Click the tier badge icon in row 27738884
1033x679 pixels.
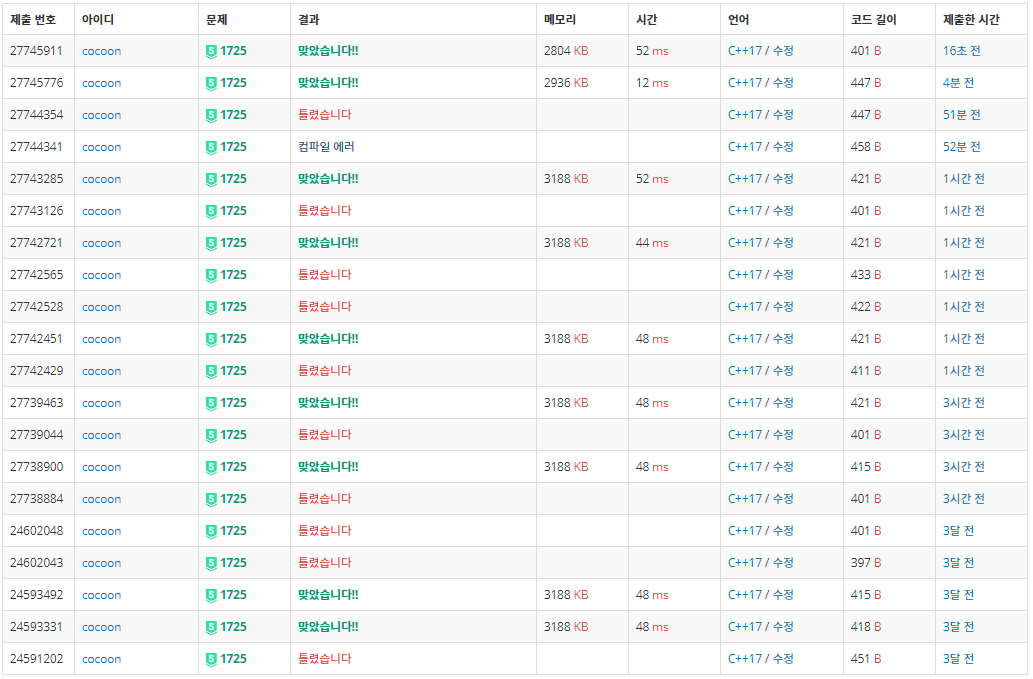[211, 499]
